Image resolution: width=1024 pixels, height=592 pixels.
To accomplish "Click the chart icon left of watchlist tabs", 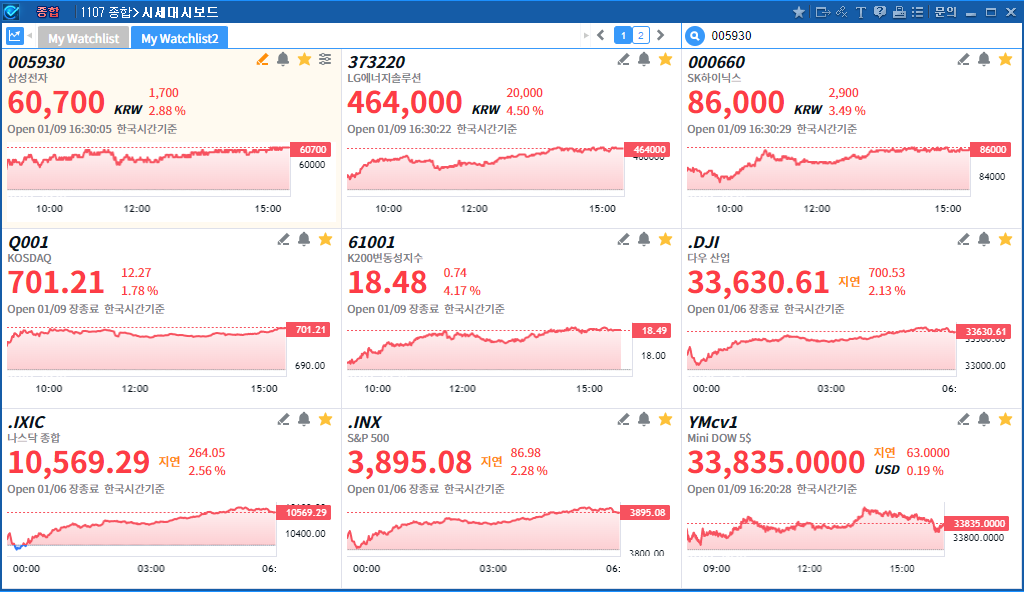I will tap(15, 36).
